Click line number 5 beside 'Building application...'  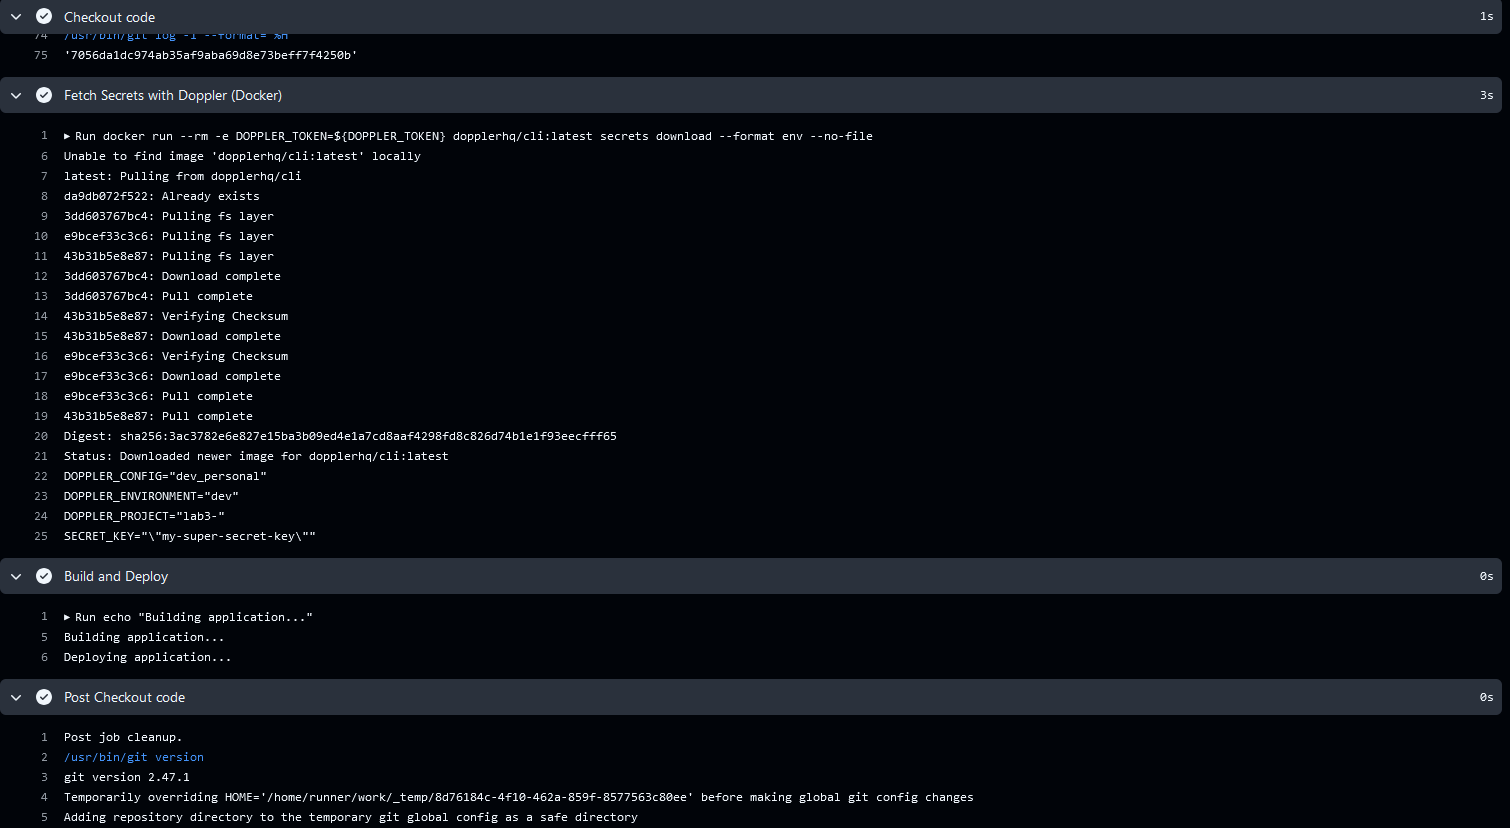(x=44, y=637)
